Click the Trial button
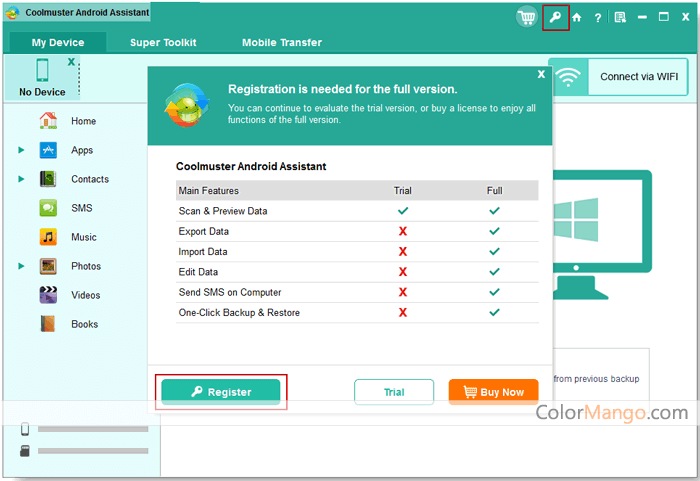700x481 pixels. [394, 392]
